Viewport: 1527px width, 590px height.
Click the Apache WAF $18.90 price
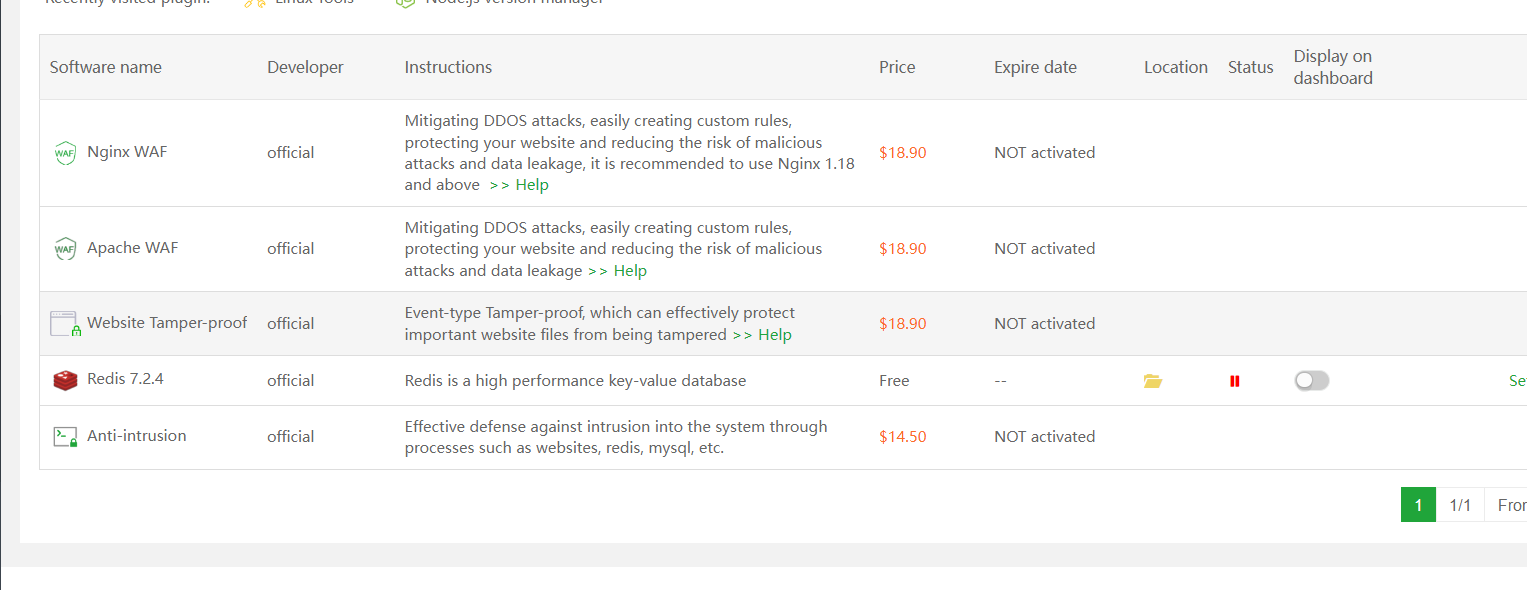tap(902, 249)
